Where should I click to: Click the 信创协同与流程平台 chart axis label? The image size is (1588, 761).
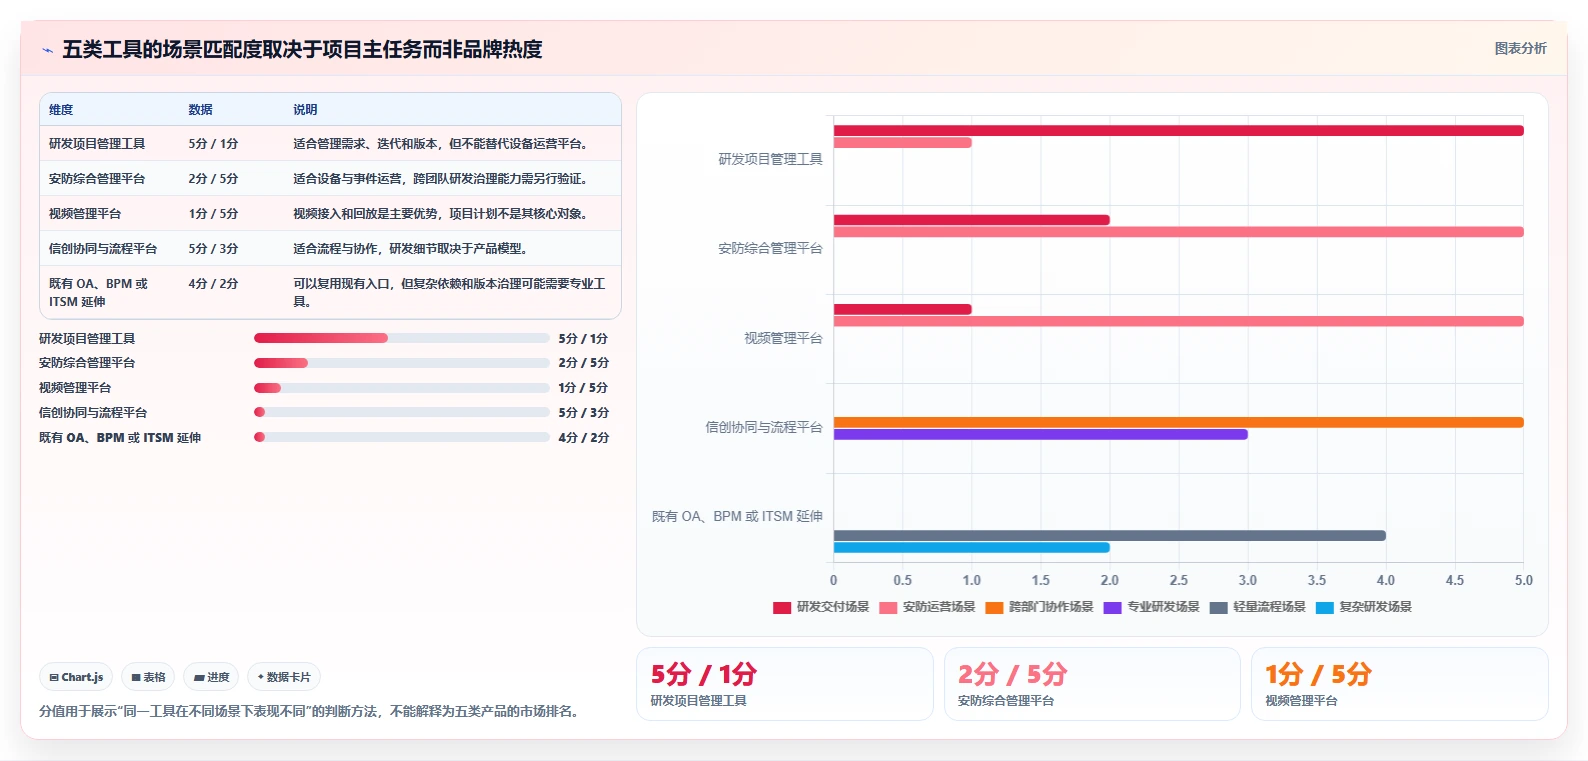point(764,427)
